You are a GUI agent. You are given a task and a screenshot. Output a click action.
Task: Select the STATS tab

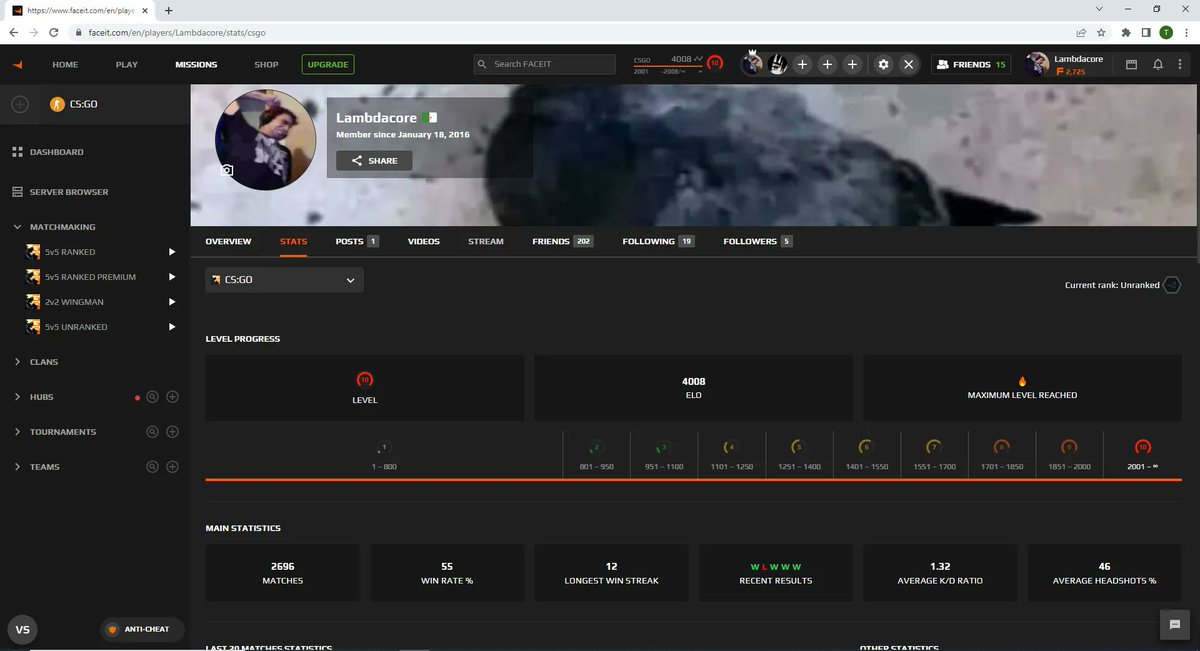point(294,241)
